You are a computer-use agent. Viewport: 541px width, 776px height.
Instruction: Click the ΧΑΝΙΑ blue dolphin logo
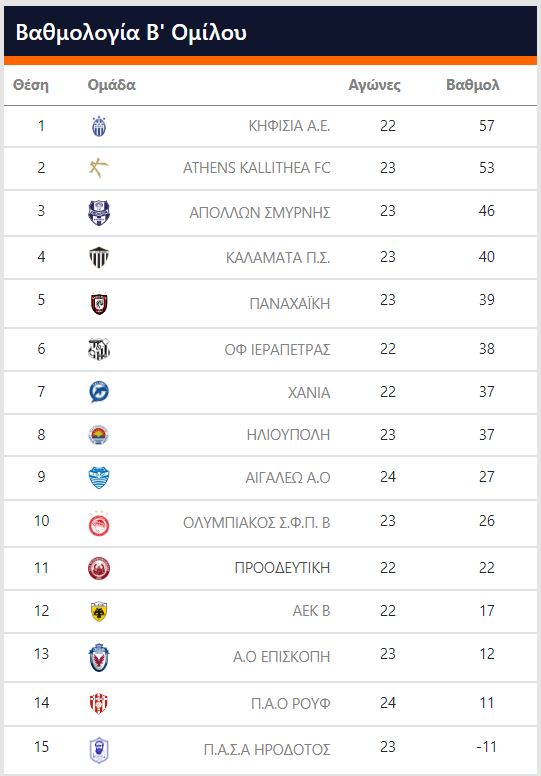click(99, 392)
